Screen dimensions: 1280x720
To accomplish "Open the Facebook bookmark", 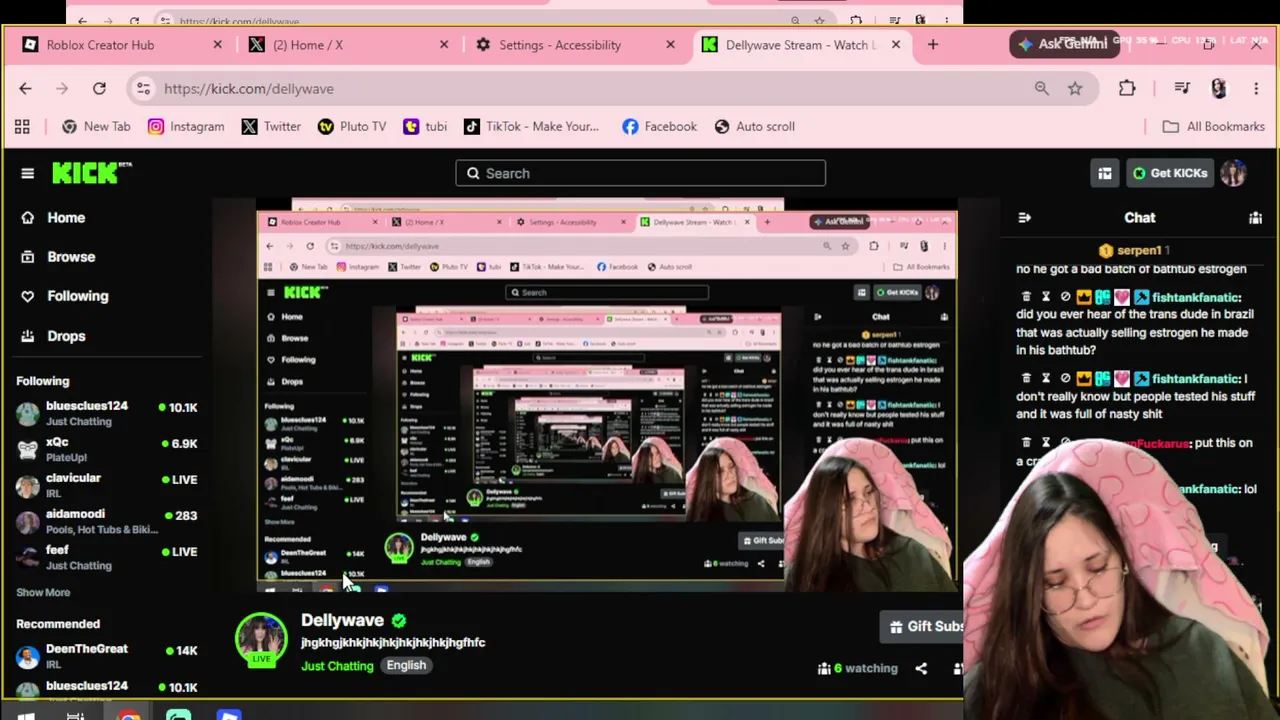I will click(659, 127).
